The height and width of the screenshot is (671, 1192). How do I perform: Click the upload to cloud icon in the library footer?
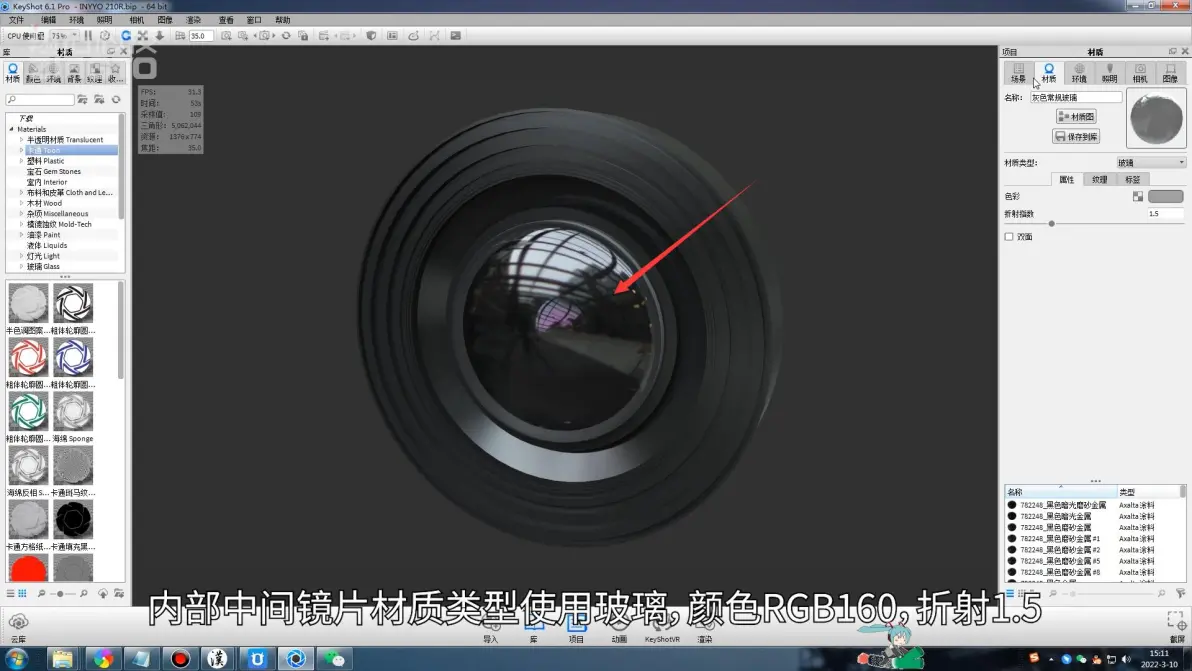point(103,593)
